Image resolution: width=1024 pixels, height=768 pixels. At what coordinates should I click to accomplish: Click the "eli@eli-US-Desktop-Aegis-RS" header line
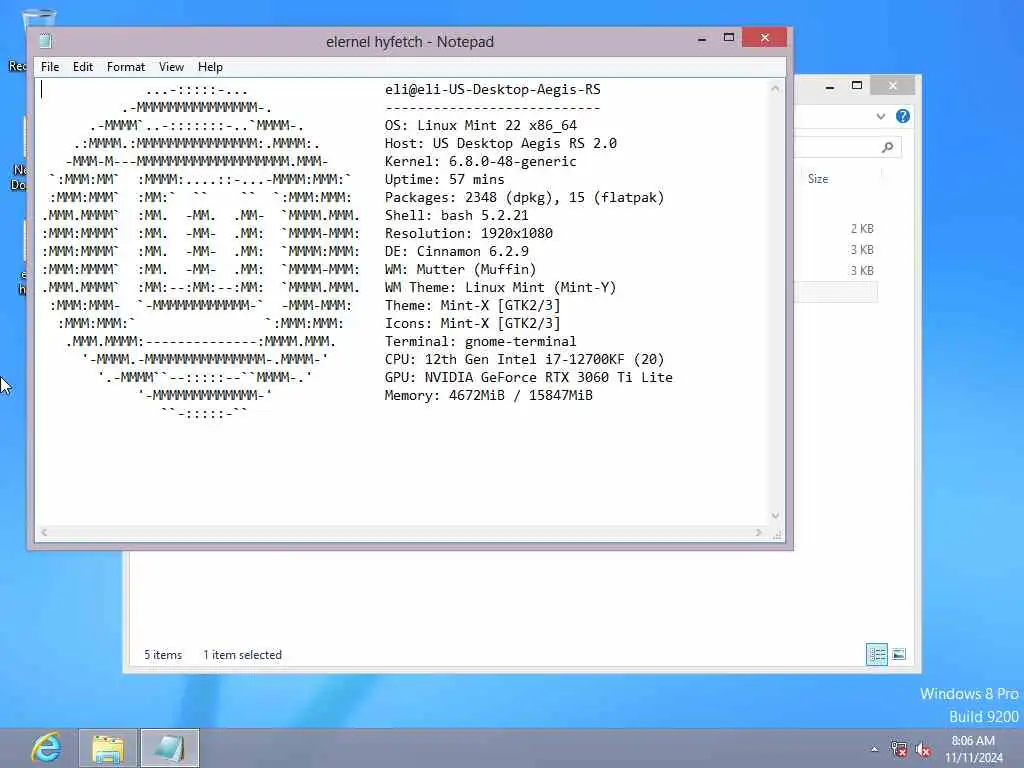[x=492, y=89]
